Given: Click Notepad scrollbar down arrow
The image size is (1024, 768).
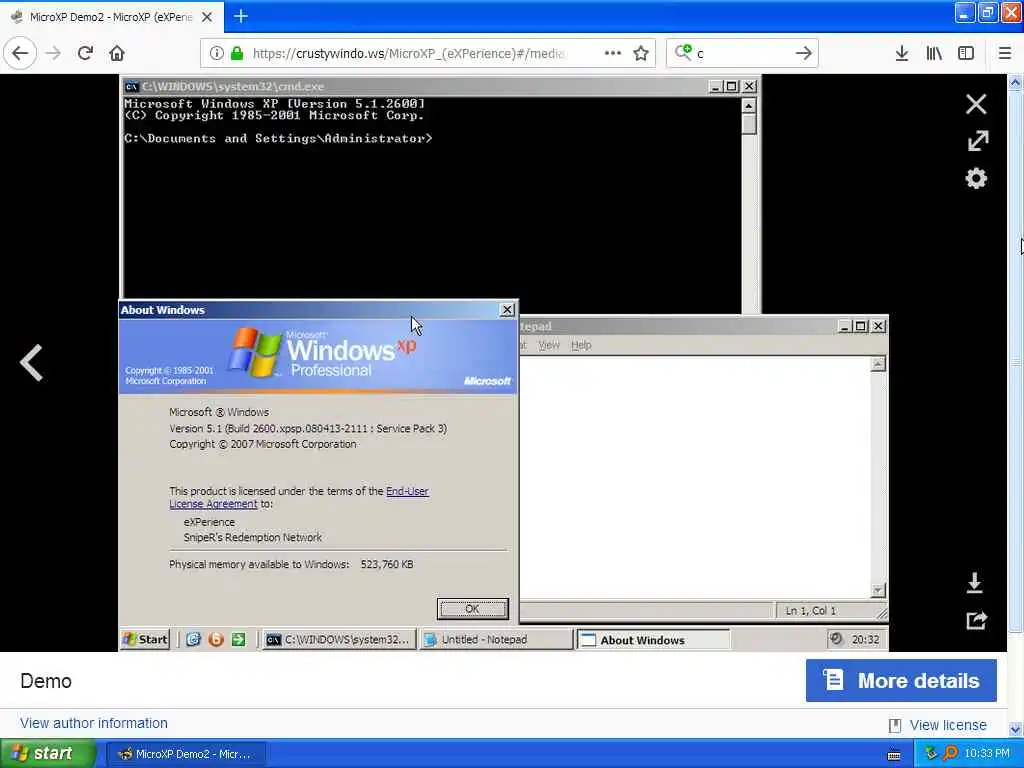Looking at the screenshot, I should click(878, 590).
